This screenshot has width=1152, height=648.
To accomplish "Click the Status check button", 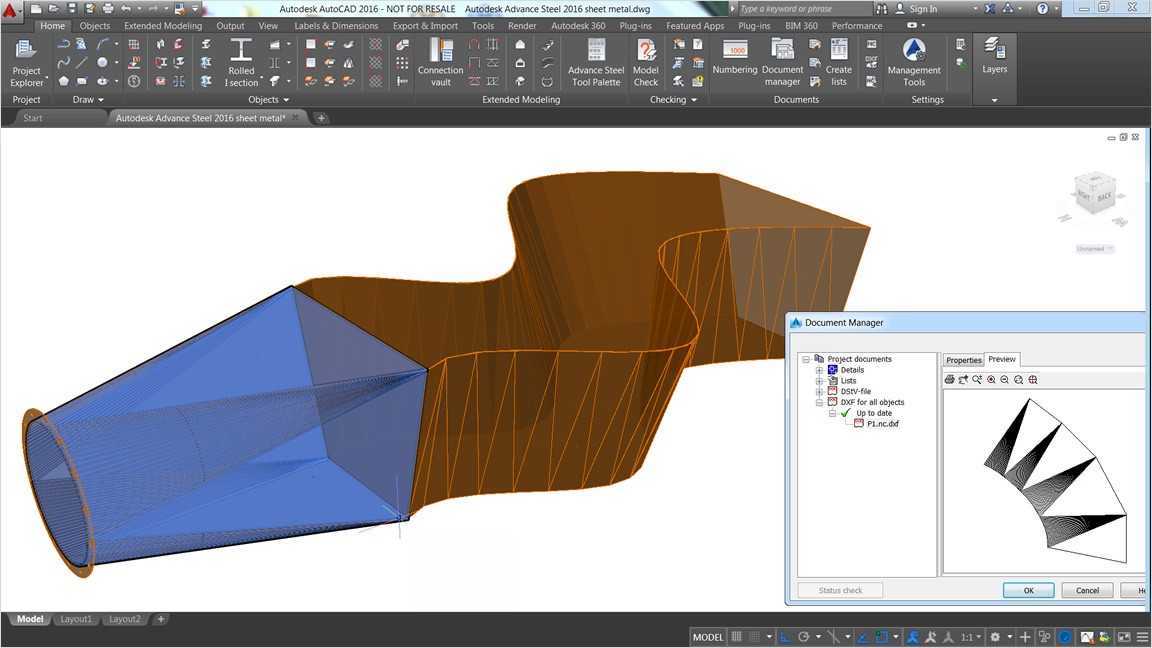I will click(x=840, y=590).
